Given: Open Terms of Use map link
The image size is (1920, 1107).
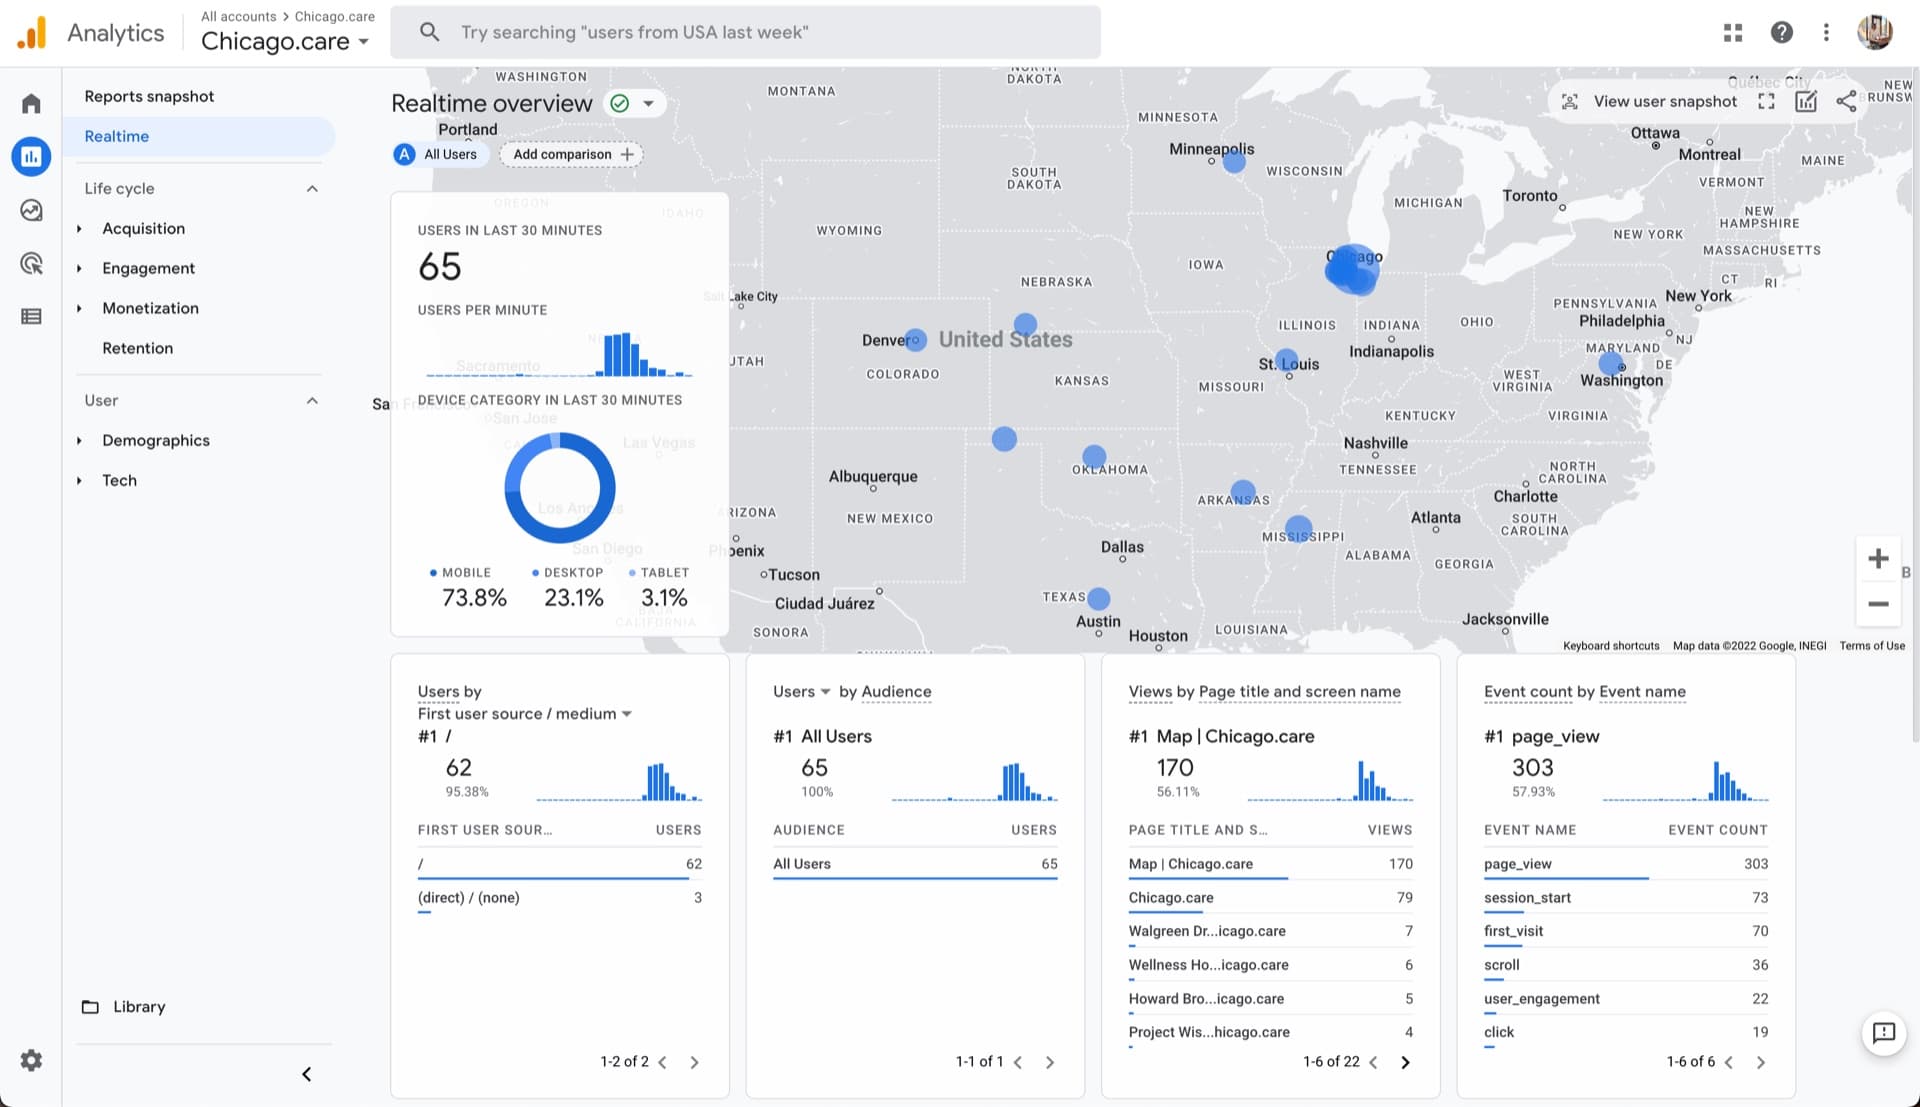Looking at the screenshot, I should coord(1872,646).
